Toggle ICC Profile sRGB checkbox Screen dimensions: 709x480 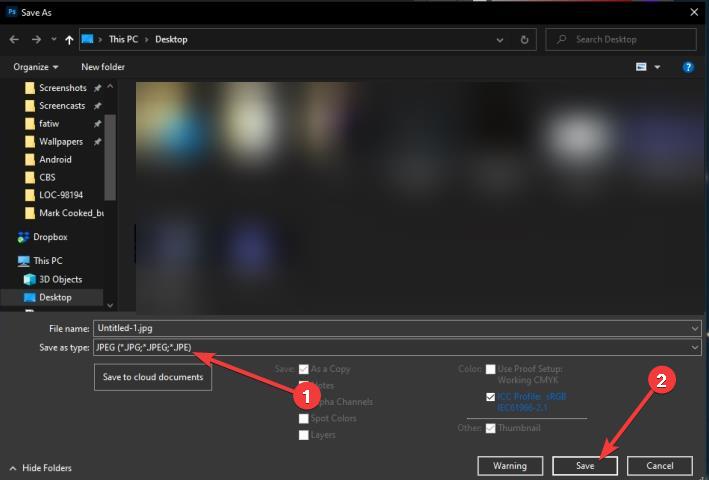pos(491,397)
